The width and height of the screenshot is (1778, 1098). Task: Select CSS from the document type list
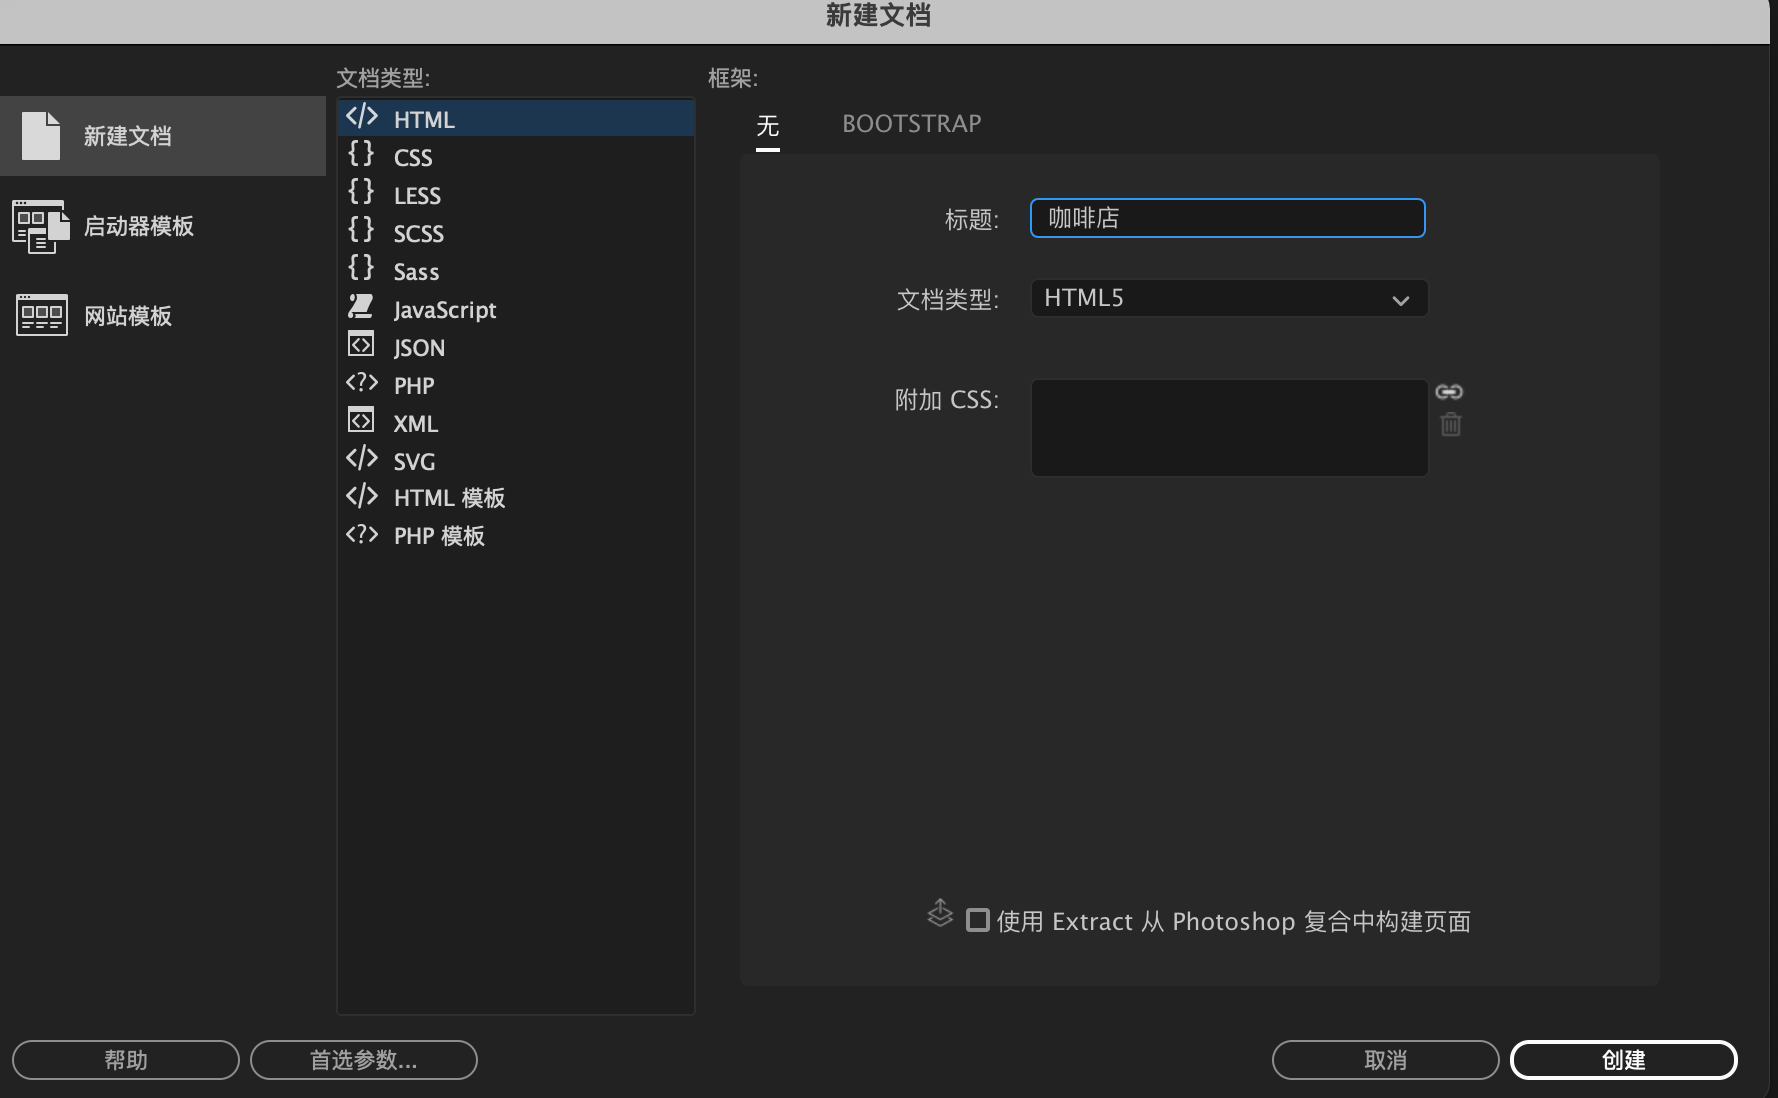[412, 156]
